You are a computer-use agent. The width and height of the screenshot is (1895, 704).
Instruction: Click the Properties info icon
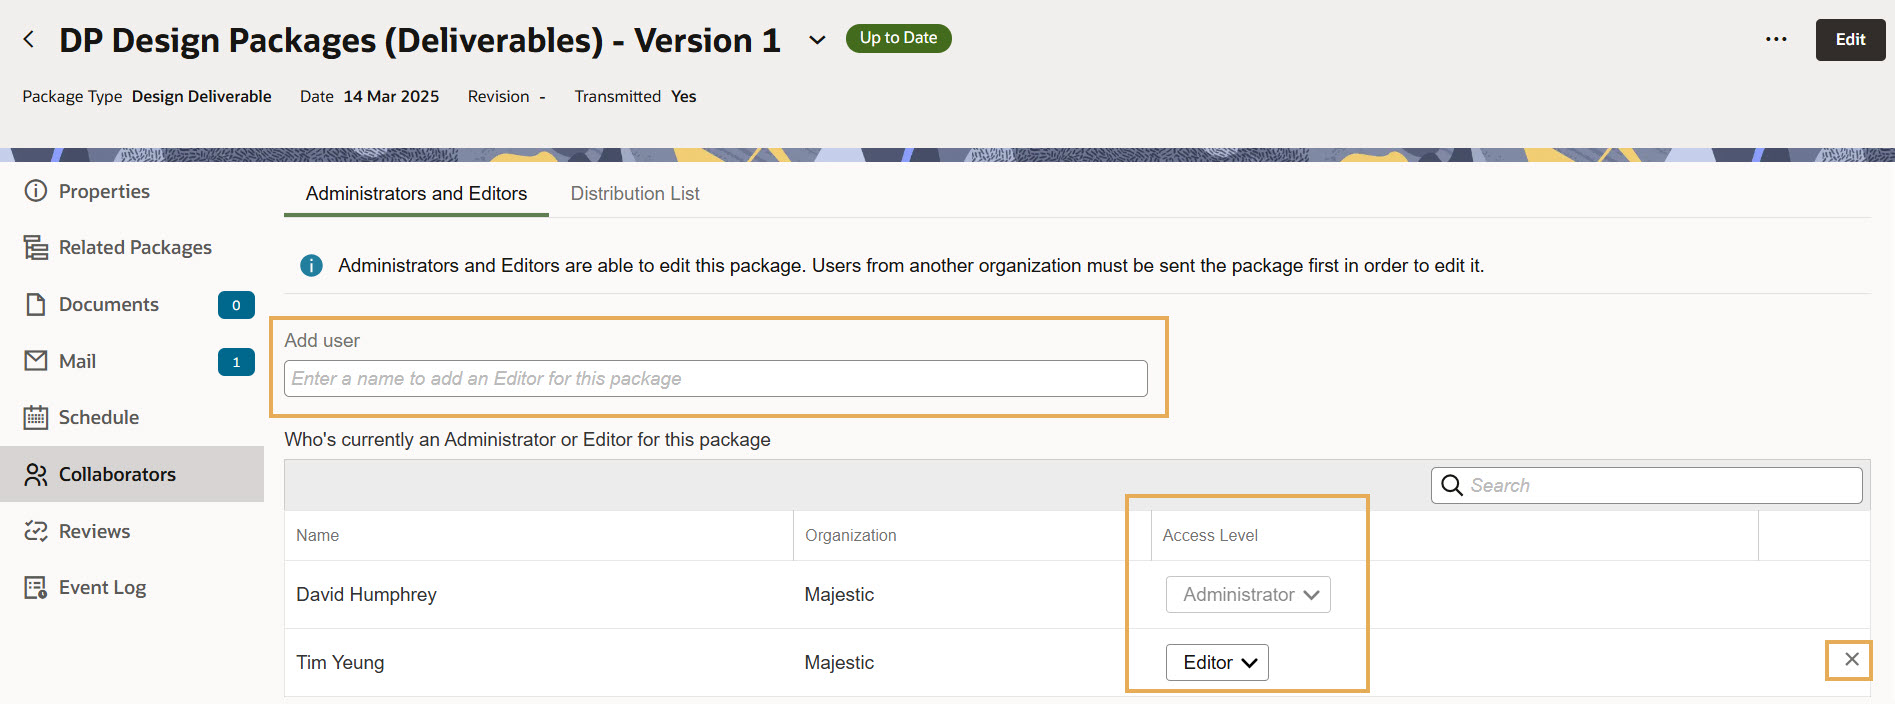[x=36, y=191]
